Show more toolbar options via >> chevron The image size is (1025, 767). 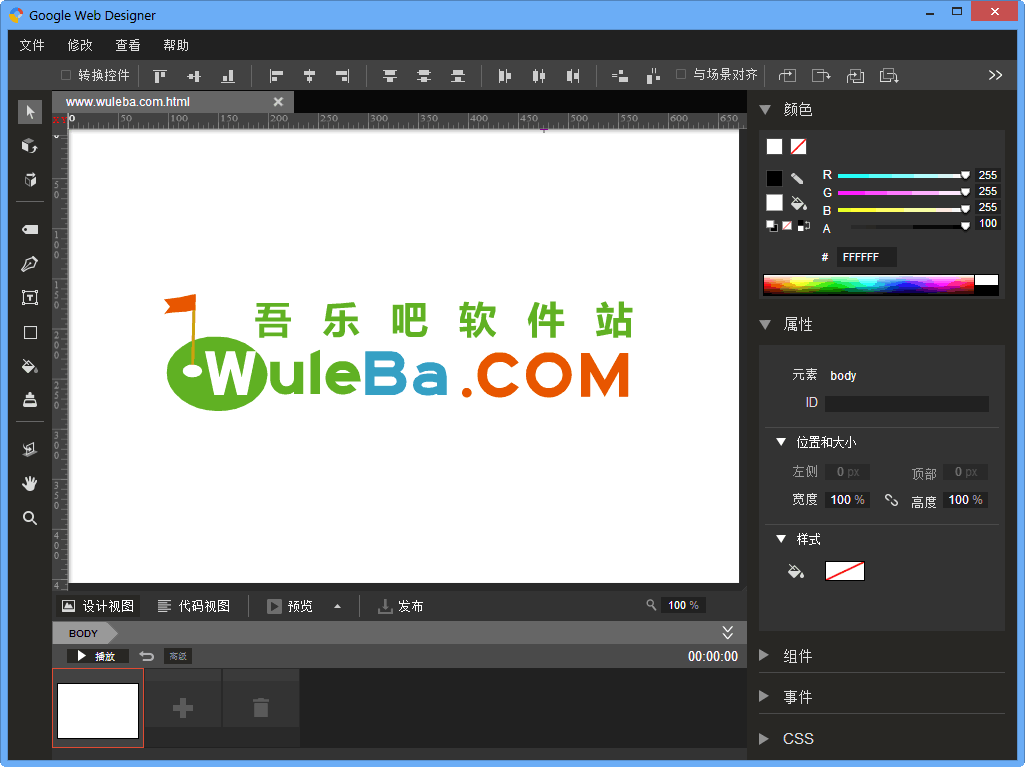tap(995, 75)
